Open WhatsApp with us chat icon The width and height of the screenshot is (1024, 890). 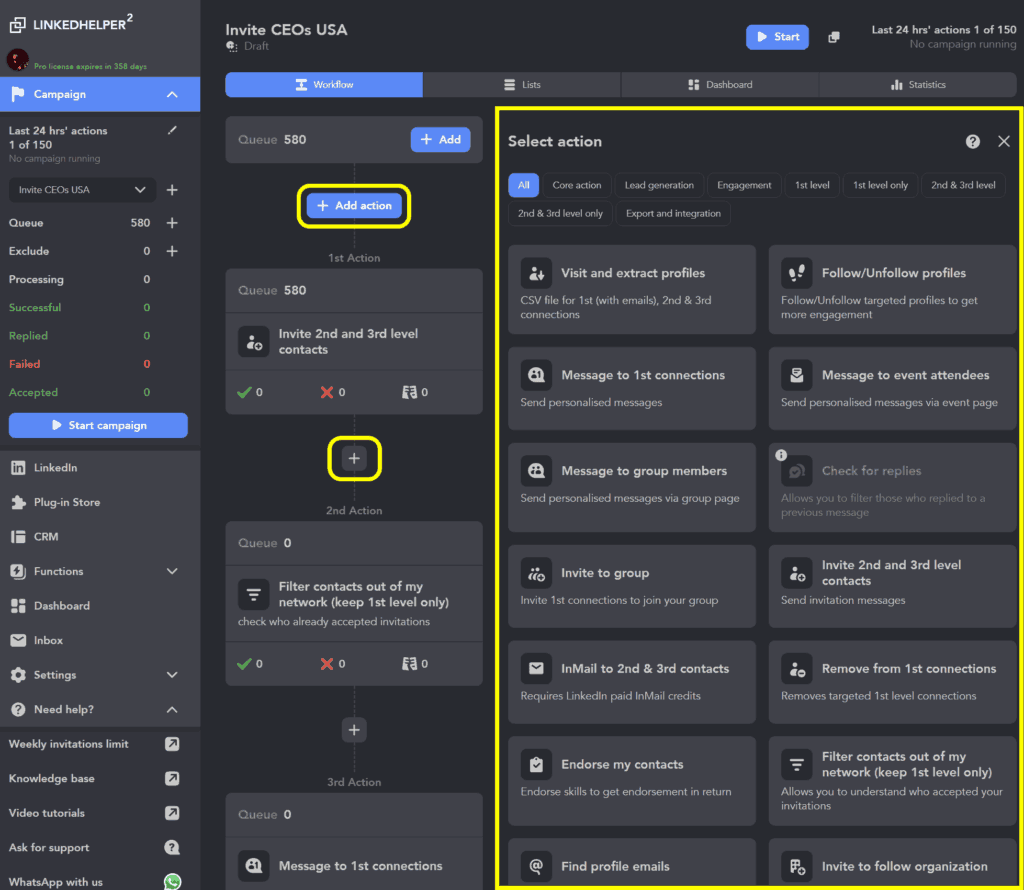[x=172, y=882]
